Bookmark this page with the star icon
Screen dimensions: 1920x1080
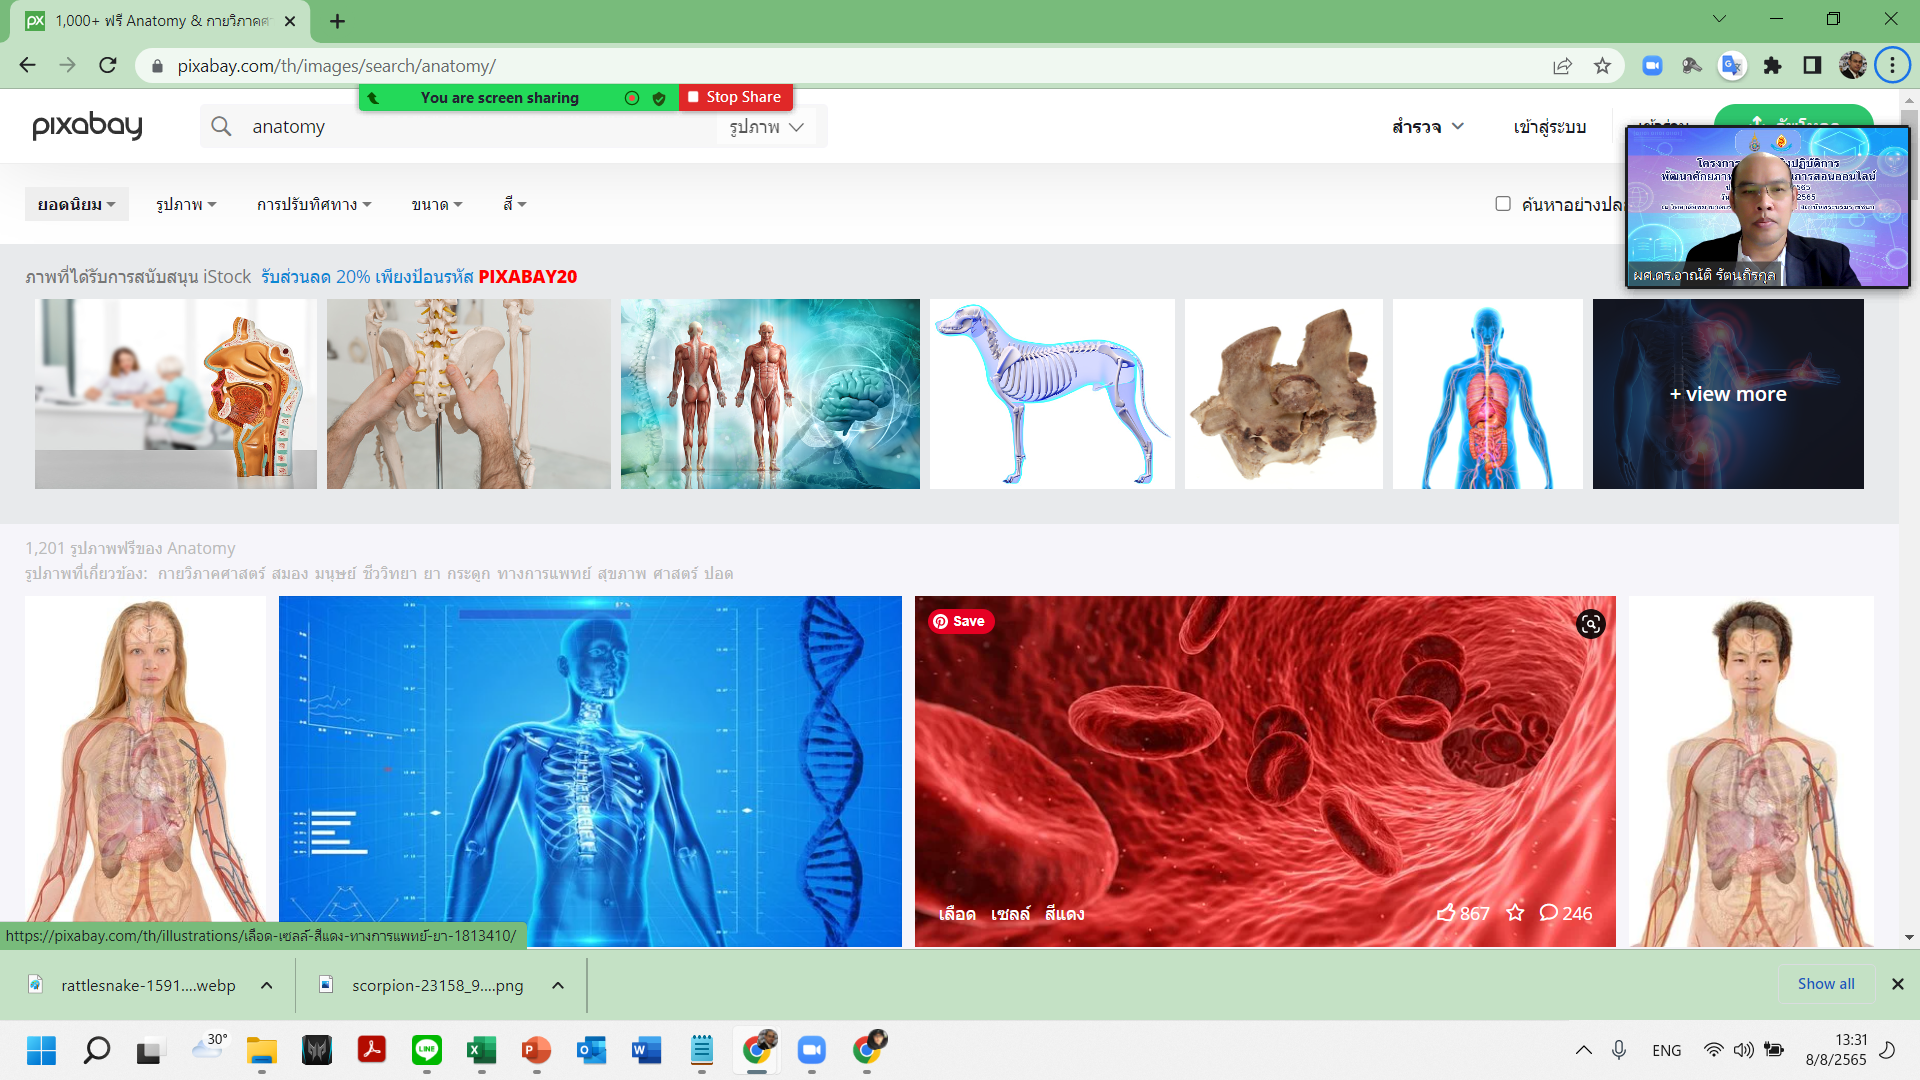point(1603,66)
